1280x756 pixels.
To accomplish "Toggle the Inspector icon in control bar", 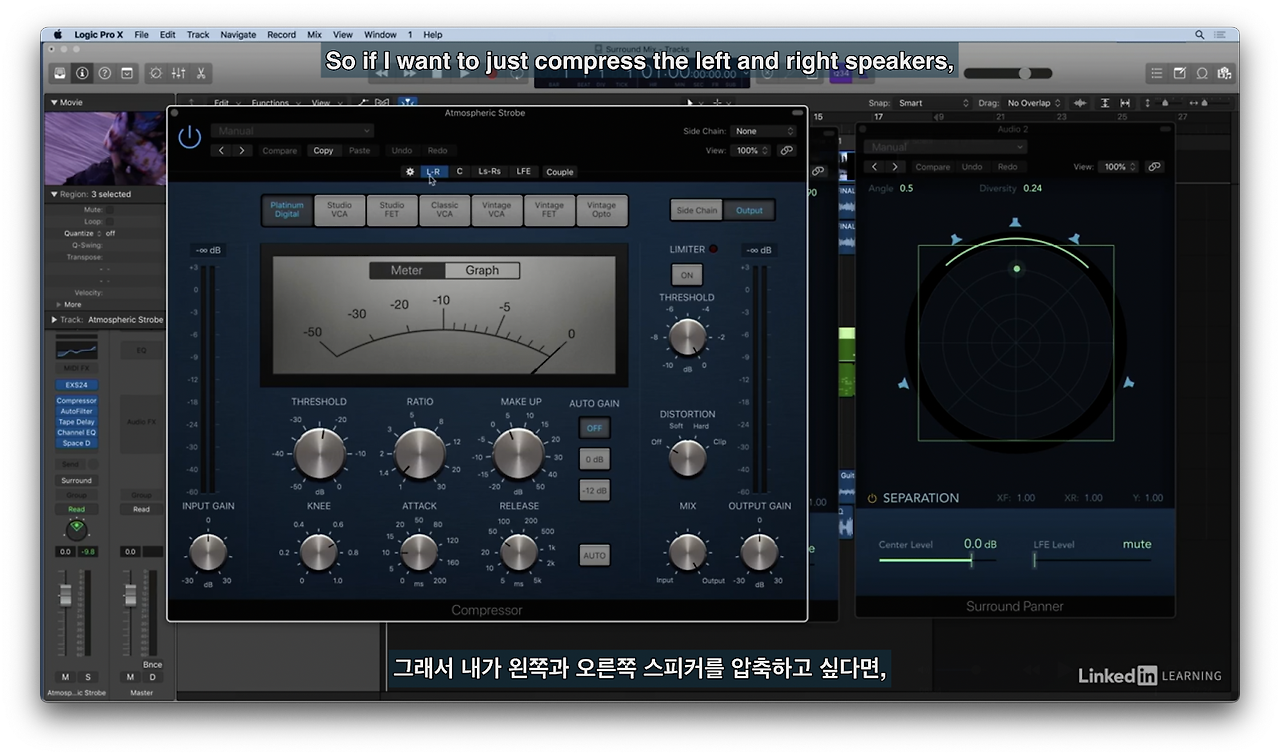I will point(82,73).
